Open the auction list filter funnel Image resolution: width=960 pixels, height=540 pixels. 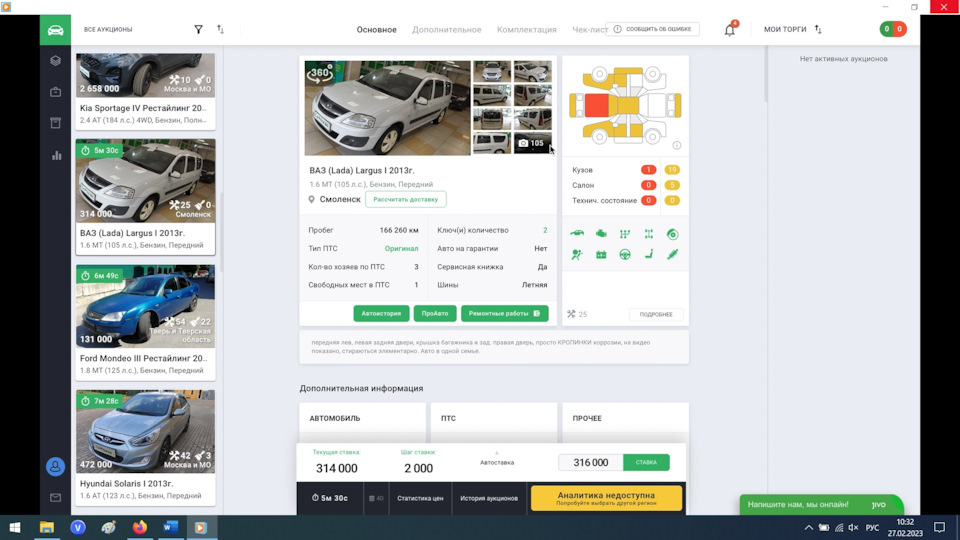click(198, 29)
